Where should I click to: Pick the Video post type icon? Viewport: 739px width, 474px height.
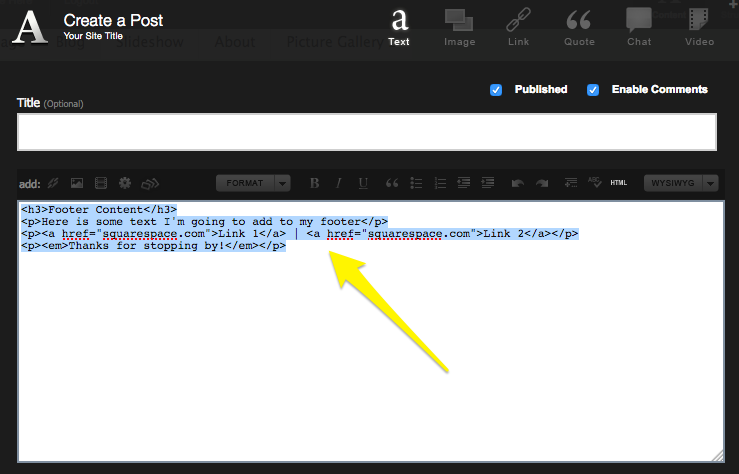[699, 26]
